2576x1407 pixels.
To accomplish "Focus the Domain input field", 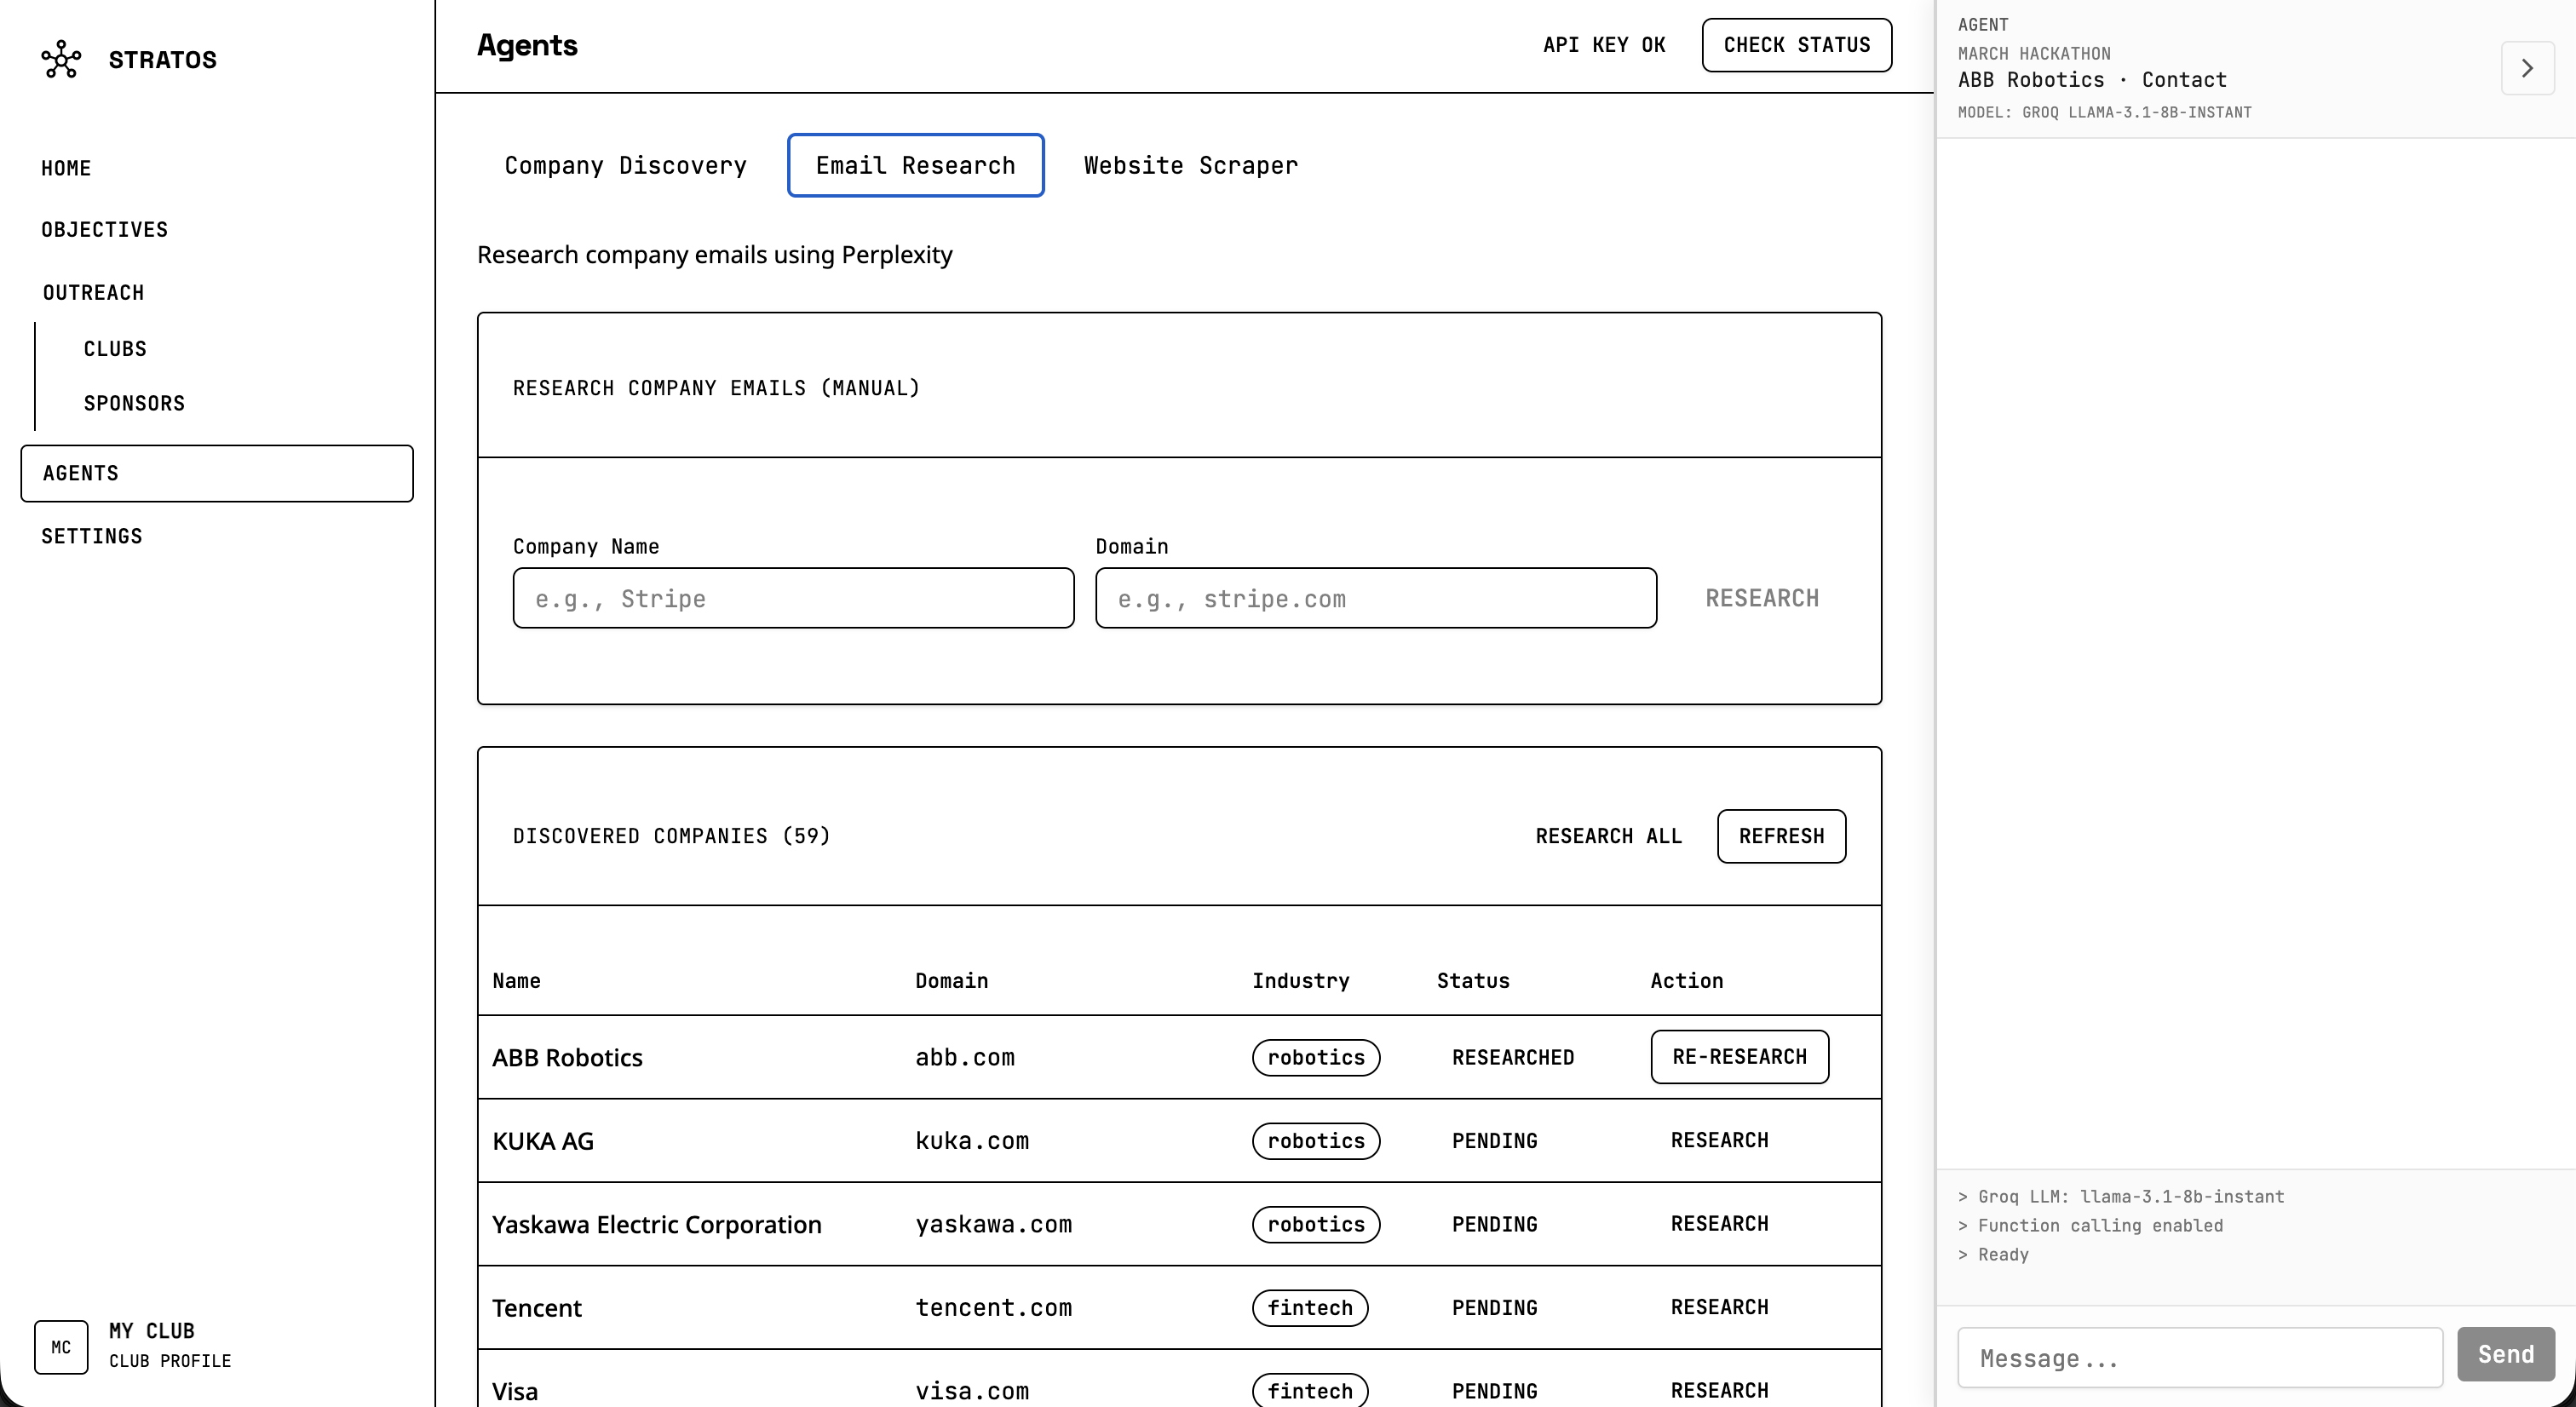I will tap(1375, 599).
